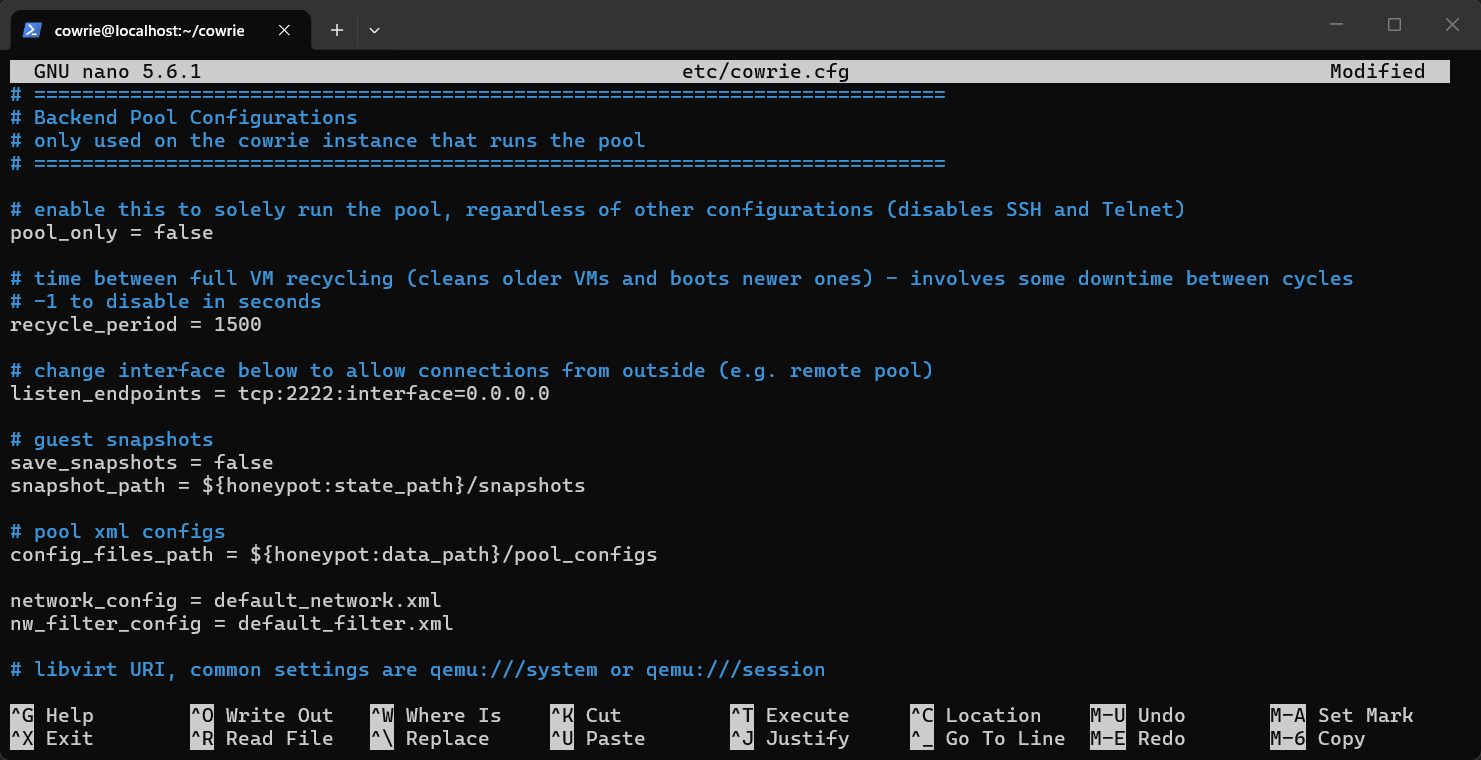Click the ^R Read File shortcut
1481x760 pixels.
tap(262, 739)
